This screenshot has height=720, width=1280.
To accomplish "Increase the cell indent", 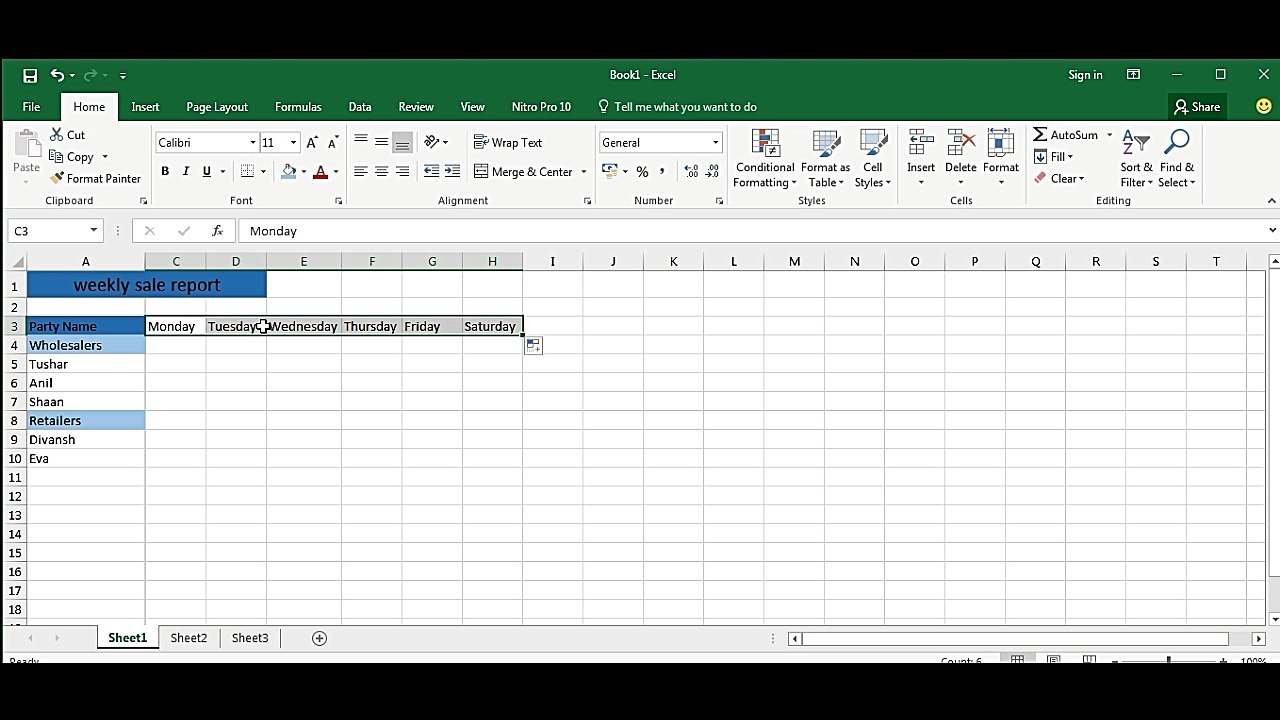I will point(453,172).
